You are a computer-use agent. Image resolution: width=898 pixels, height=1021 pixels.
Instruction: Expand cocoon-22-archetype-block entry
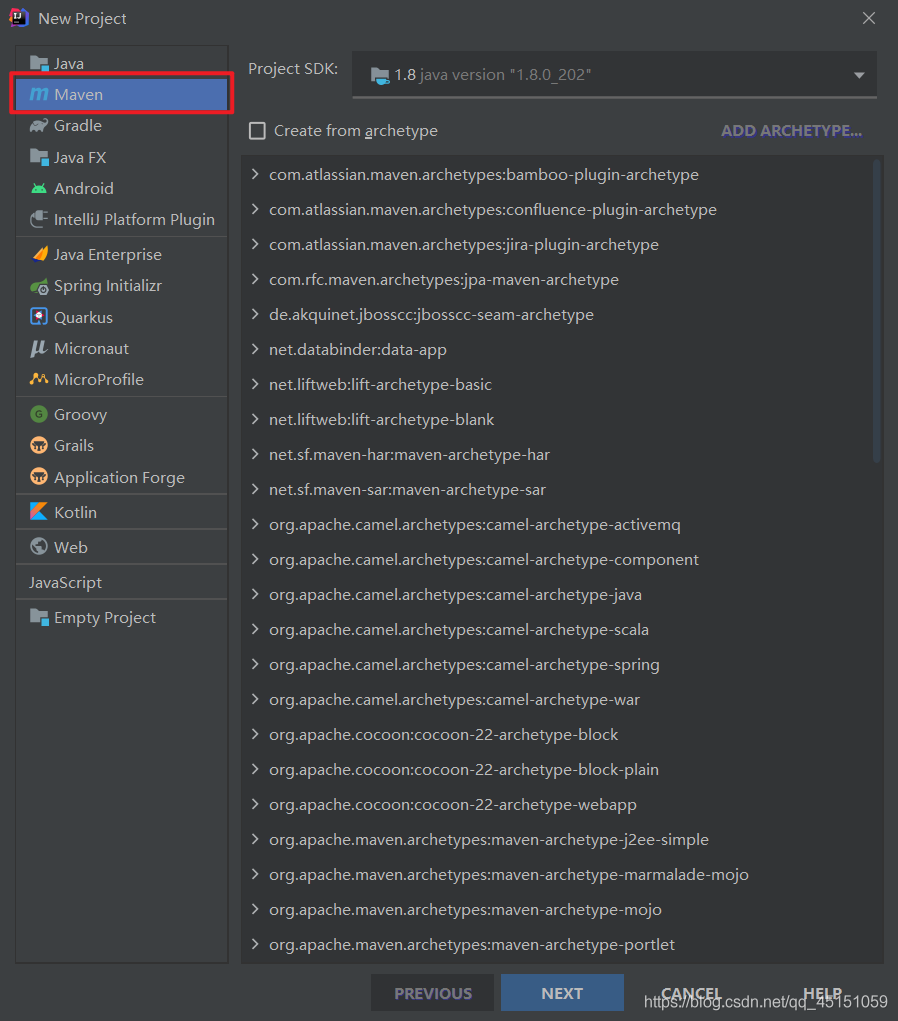pyautogui.click(x=255, y=734)
